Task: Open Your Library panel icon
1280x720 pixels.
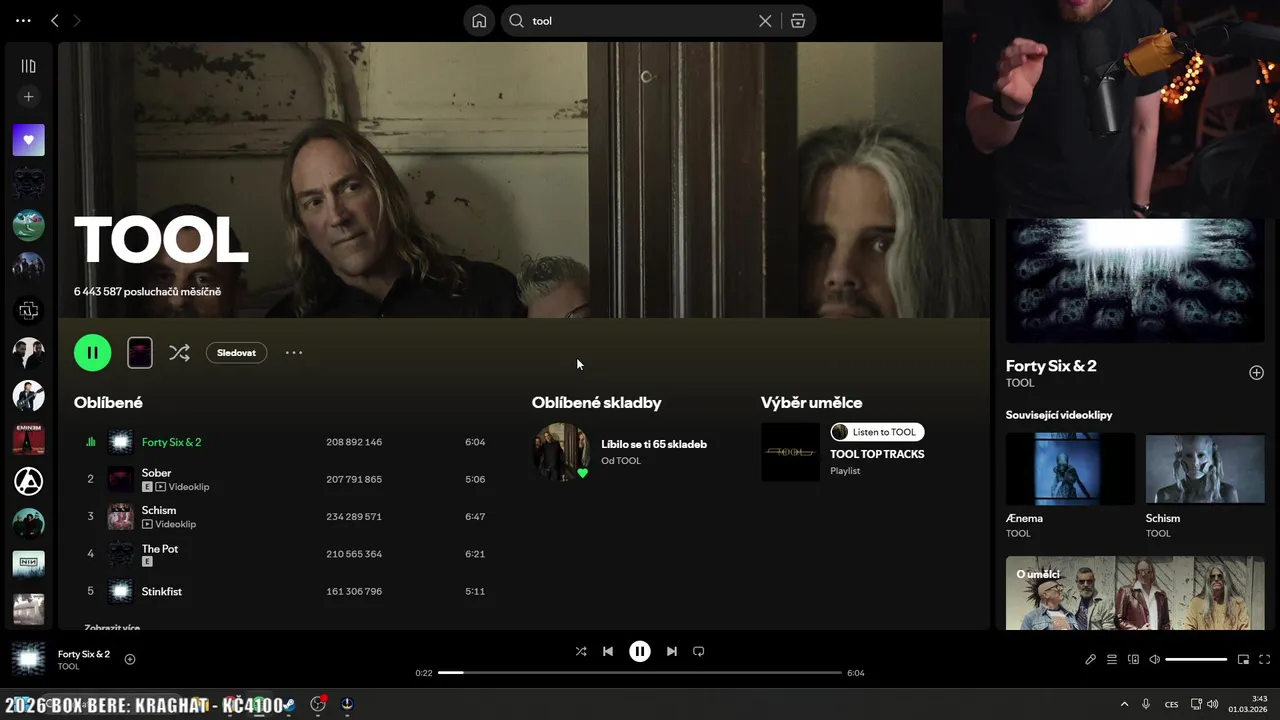Action: pos(28,66)
